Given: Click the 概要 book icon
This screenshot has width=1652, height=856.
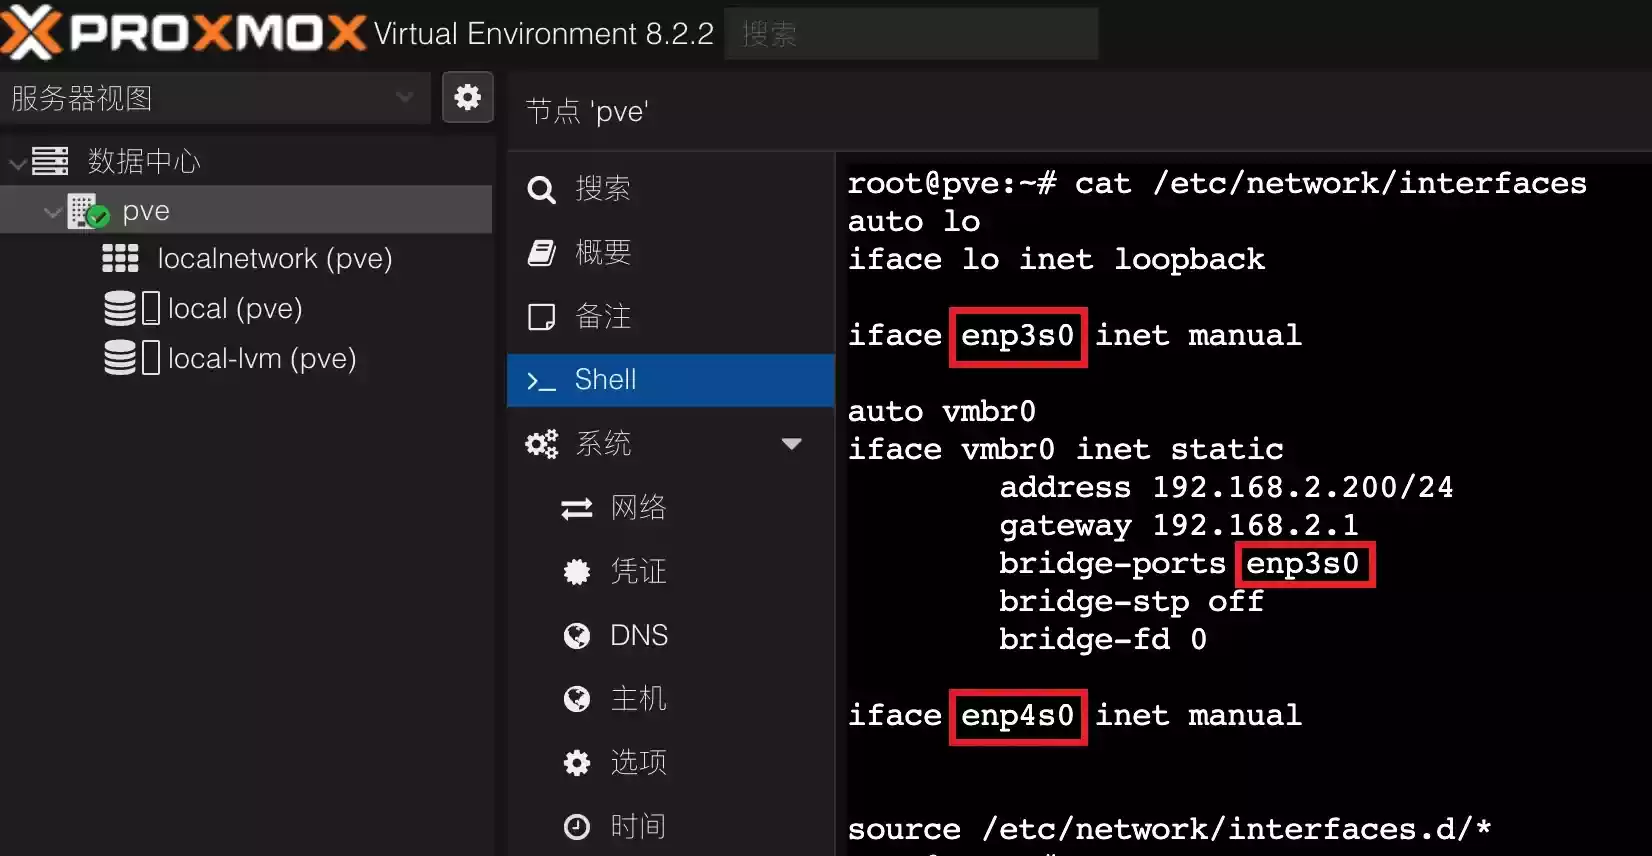Looking at the screenshot, I should (541, 253).
